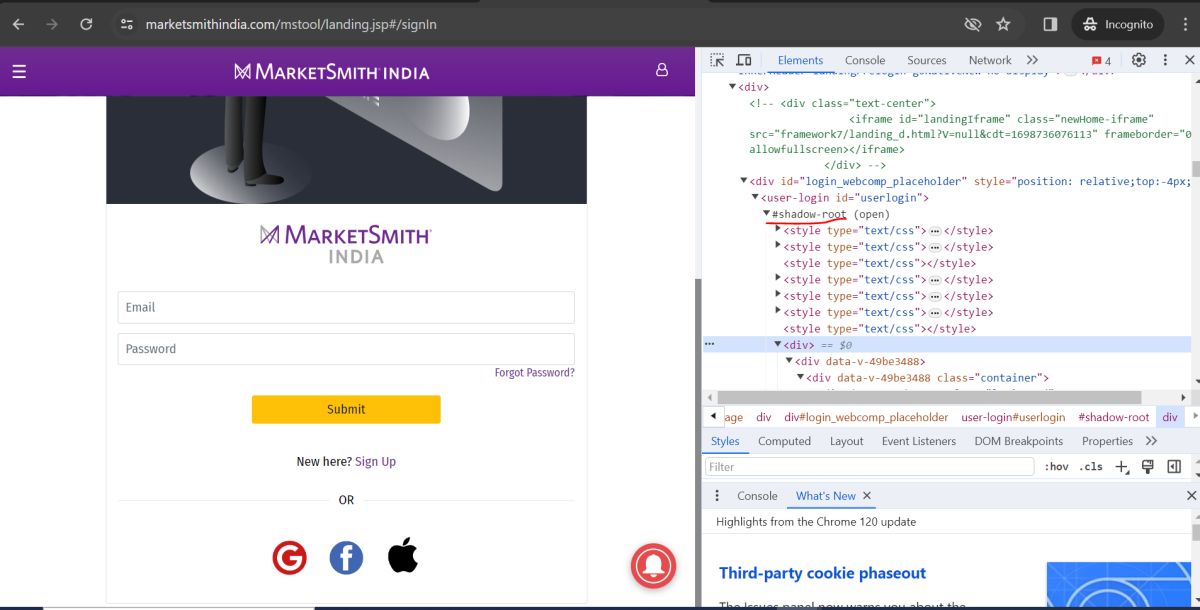Click the Forgot Password? link
This screenshot has height=610, width=1200.
click(535, 373)
